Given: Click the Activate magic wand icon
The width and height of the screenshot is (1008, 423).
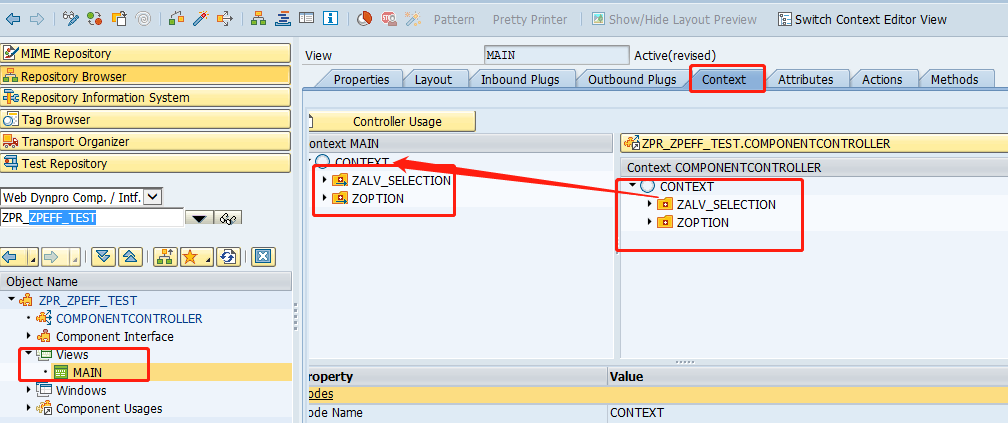Looking at the screenshot, I should (x=201, y=19).
